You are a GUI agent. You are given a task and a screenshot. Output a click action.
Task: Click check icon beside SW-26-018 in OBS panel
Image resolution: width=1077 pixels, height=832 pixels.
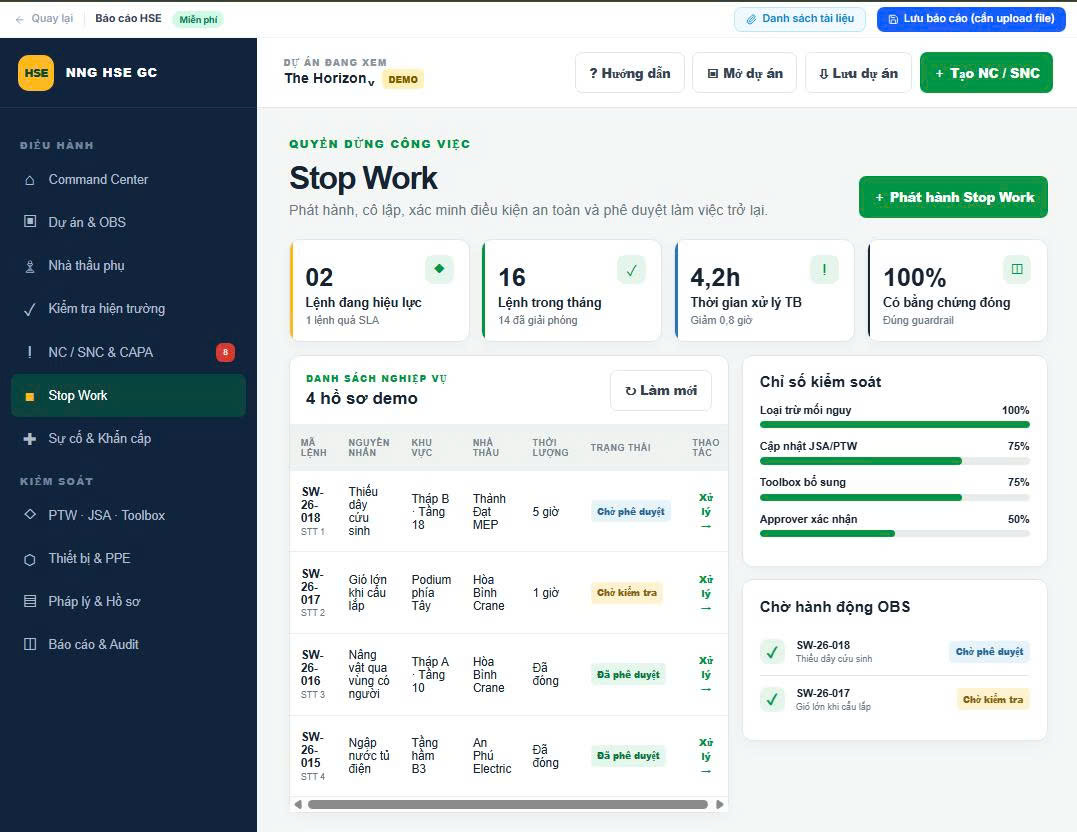772,651
